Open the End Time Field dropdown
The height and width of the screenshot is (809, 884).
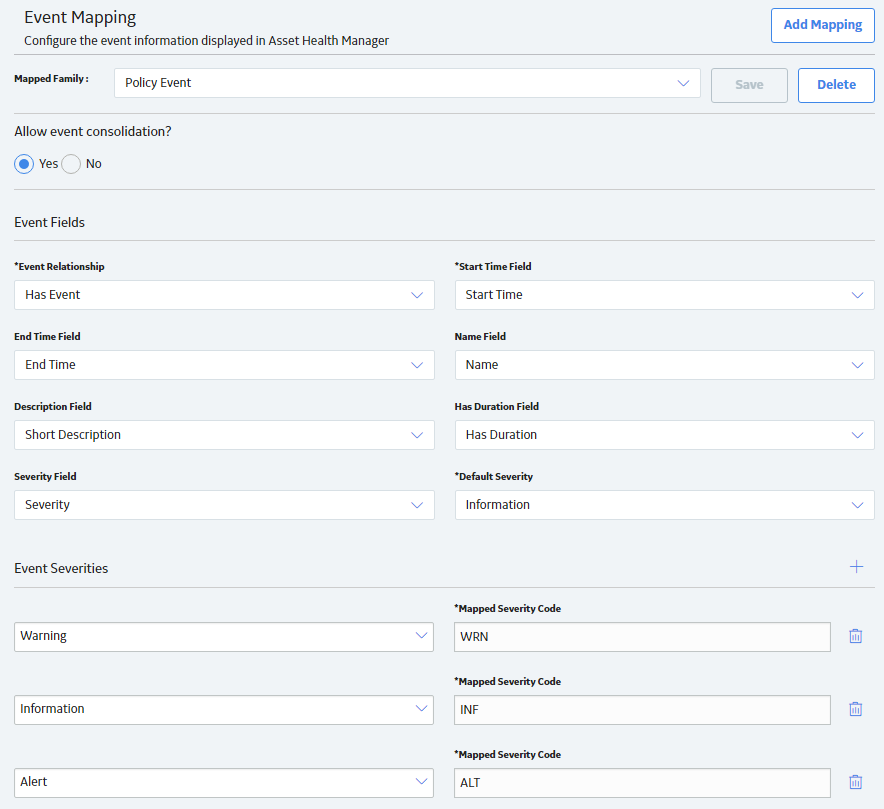[x=224, y=365]
